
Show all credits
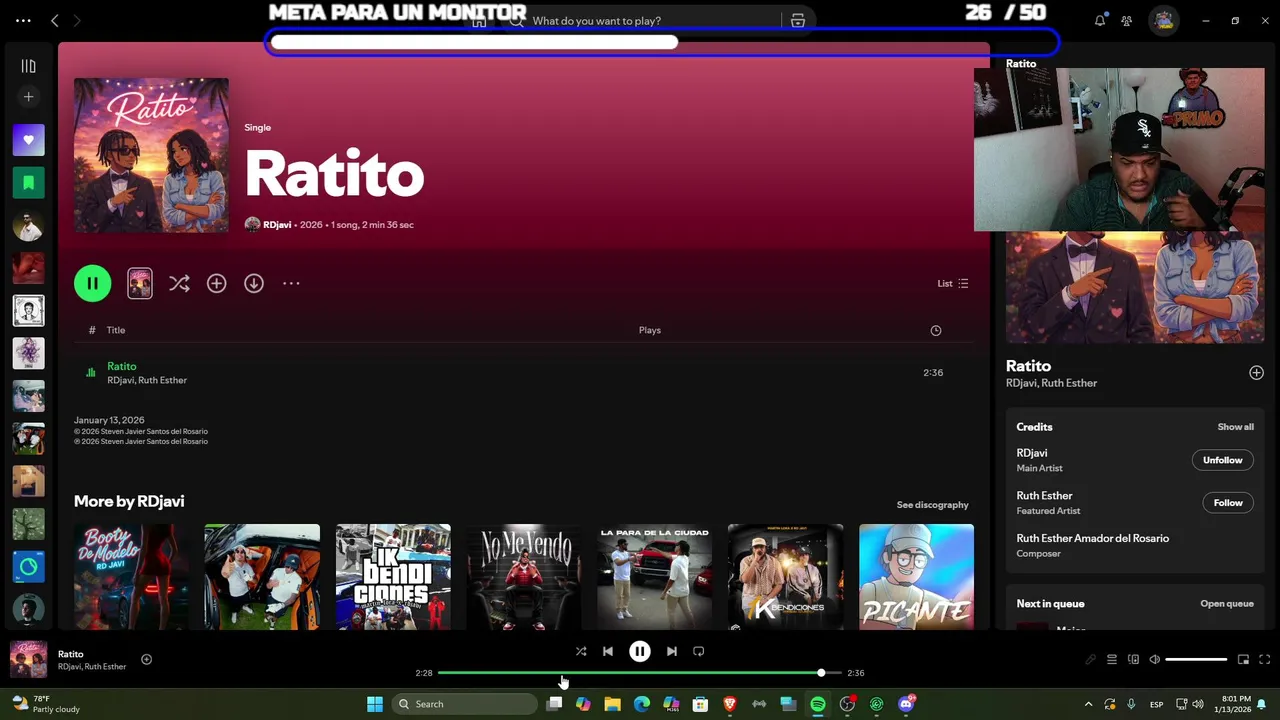click(1235, 427)
